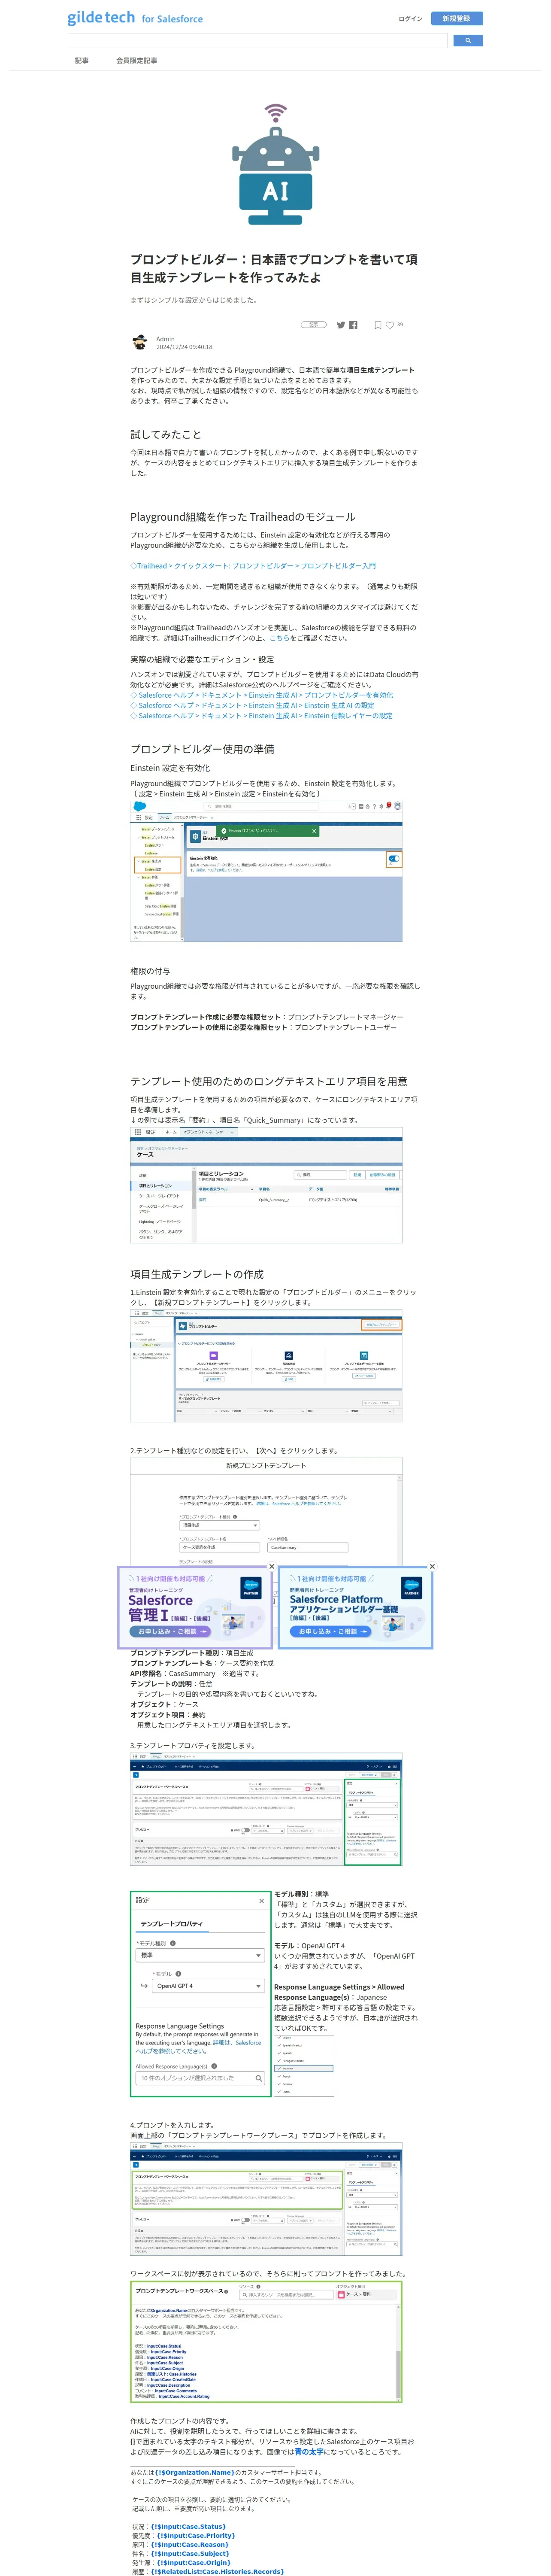Close the 設定 panel with the X

click(262, 1901)
